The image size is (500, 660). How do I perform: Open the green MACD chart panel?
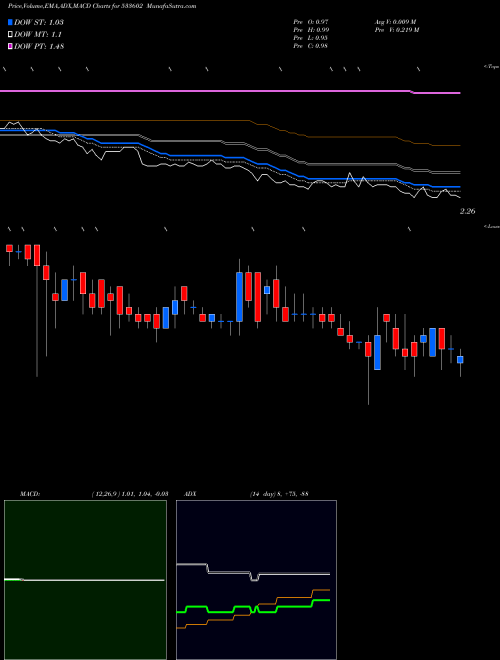click(x=85, y=580)
